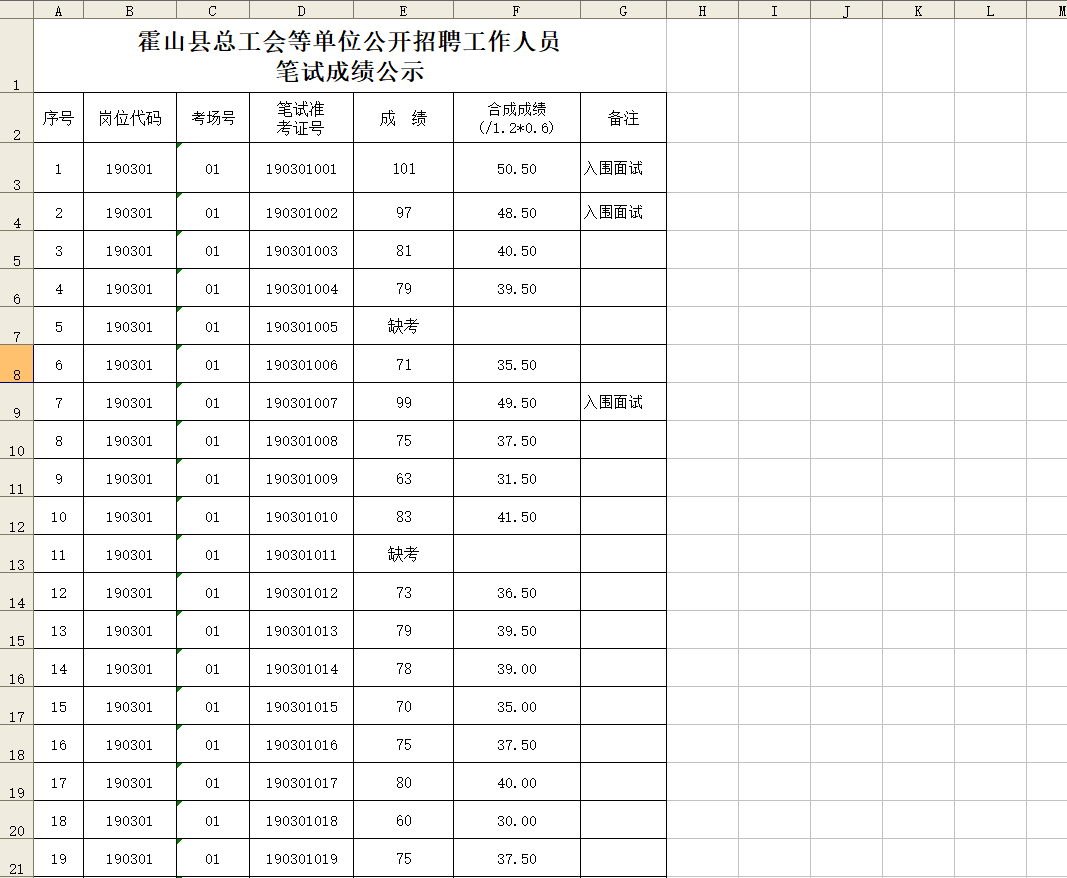Select composite score 31.50

pyautogui.click(x=516, y=479)
